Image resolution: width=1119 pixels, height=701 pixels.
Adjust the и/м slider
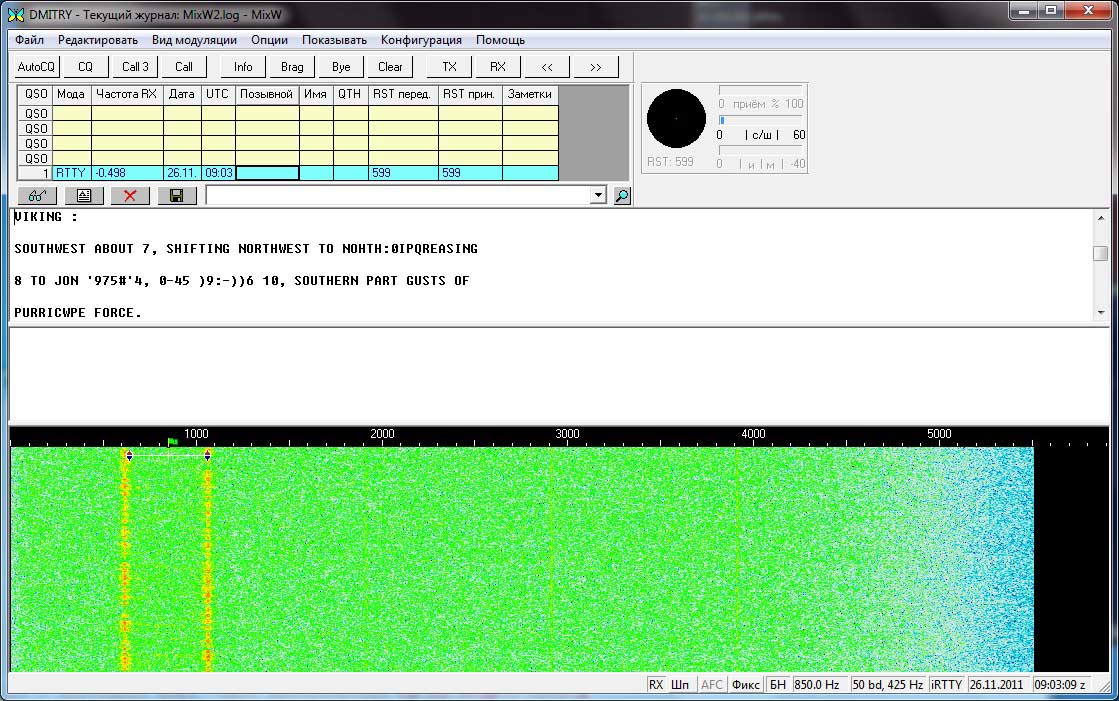point(760,150)
